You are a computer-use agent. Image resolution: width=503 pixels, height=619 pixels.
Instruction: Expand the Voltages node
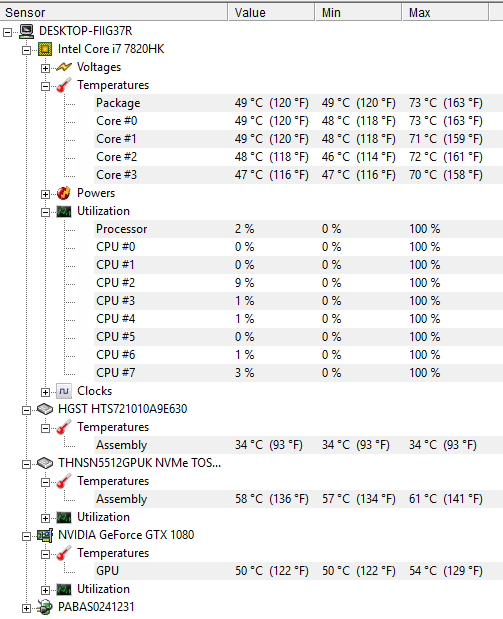point(45,68)
